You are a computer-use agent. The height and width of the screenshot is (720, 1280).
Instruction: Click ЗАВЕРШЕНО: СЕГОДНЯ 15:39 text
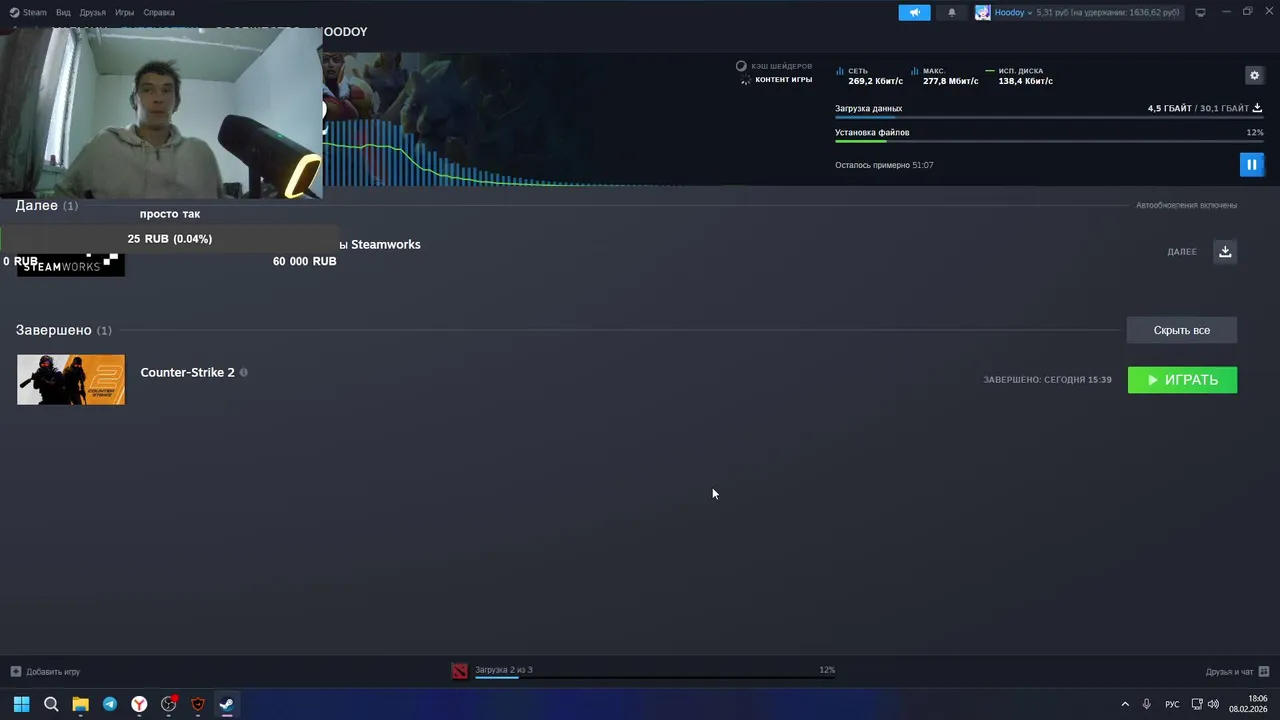(1047, 380)
